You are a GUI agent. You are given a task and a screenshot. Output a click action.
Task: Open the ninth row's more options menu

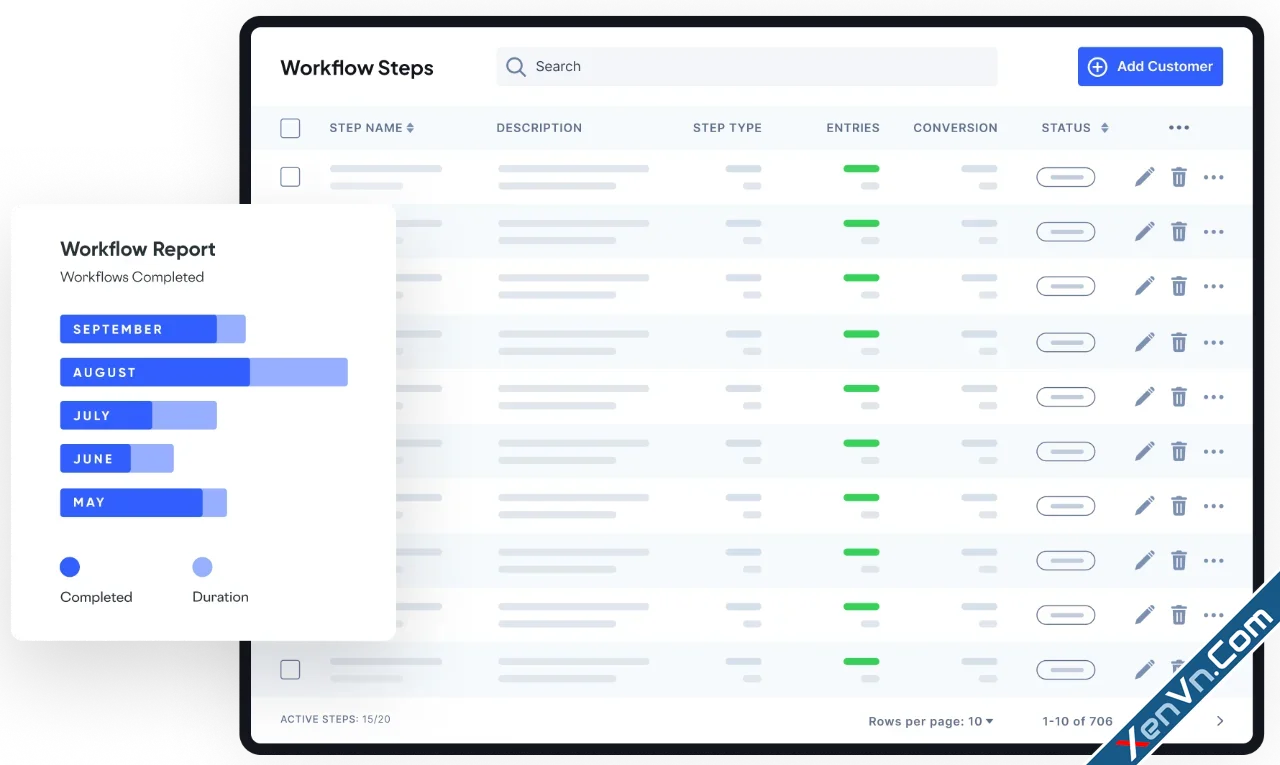pyautogui.click(x=1214, y=615)
